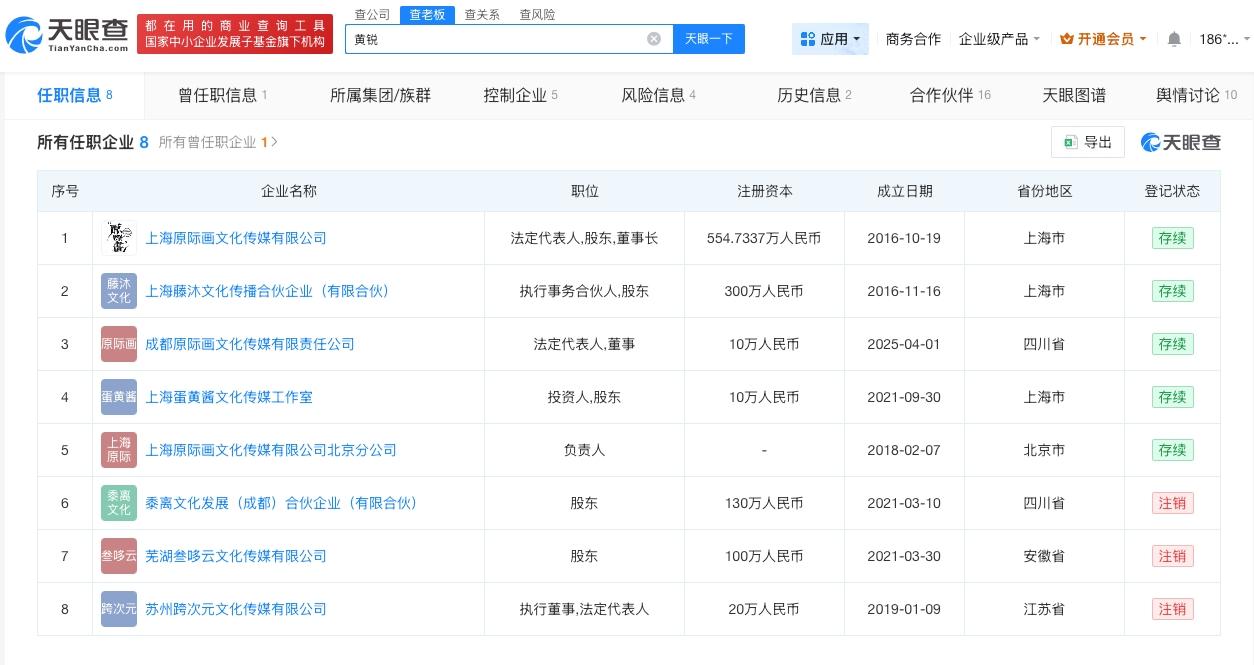Open 上海原际画文化传媒有限公司北京分公司 link
Viewport: 1254px width, 665px height.
click(271, 450)
